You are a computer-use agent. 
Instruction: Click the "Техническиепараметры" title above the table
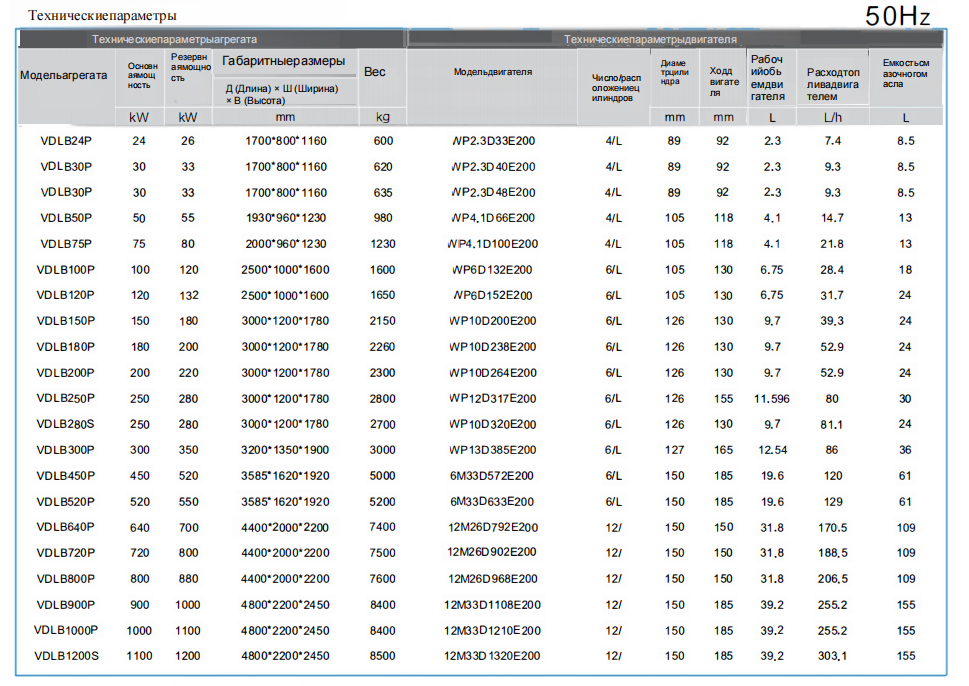pos(102,15)
